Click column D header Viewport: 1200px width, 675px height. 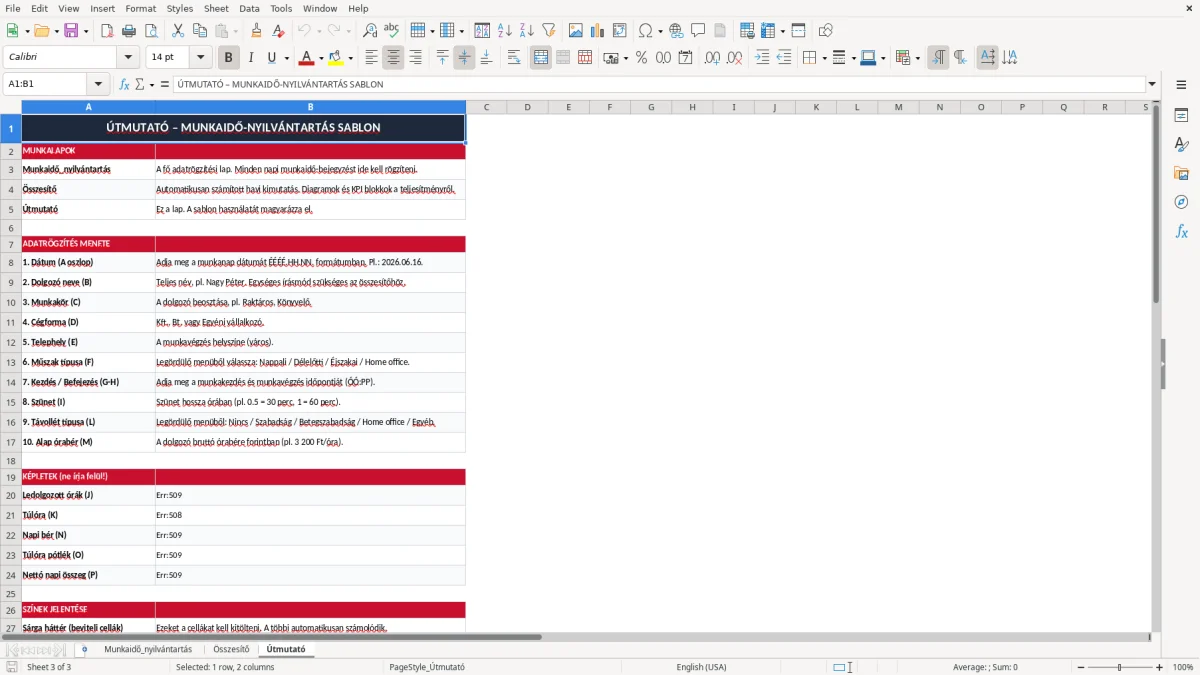click(x=527, y=107)
